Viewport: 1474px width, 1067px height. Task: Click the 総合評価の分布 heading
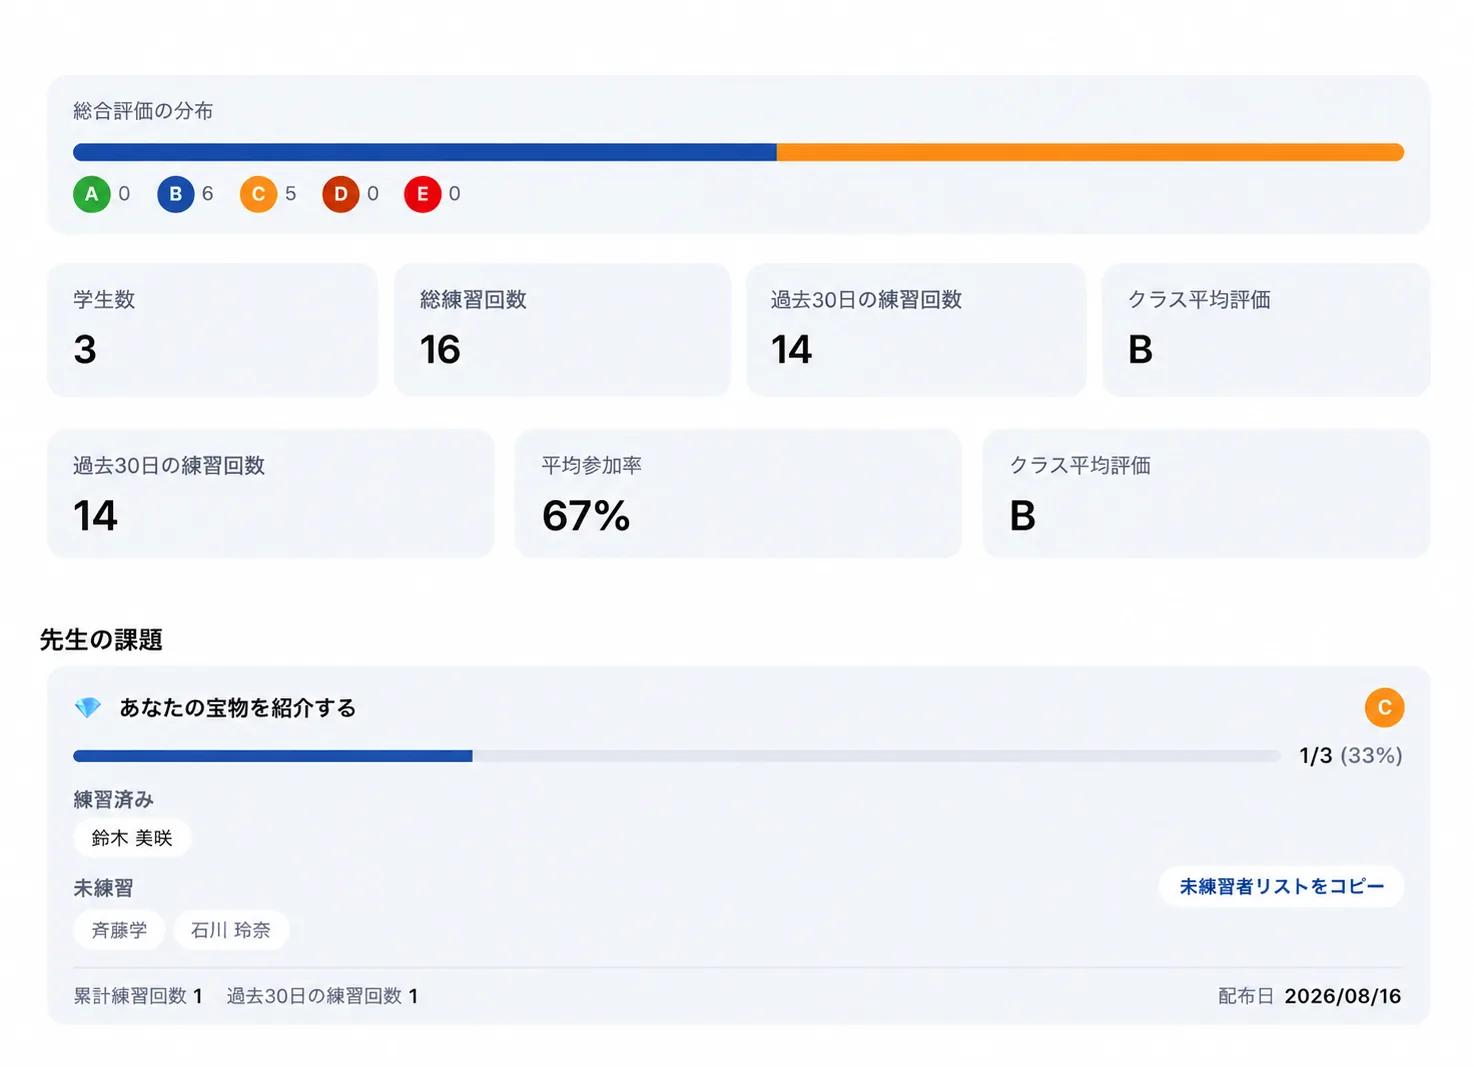click(x=143, y=111)
